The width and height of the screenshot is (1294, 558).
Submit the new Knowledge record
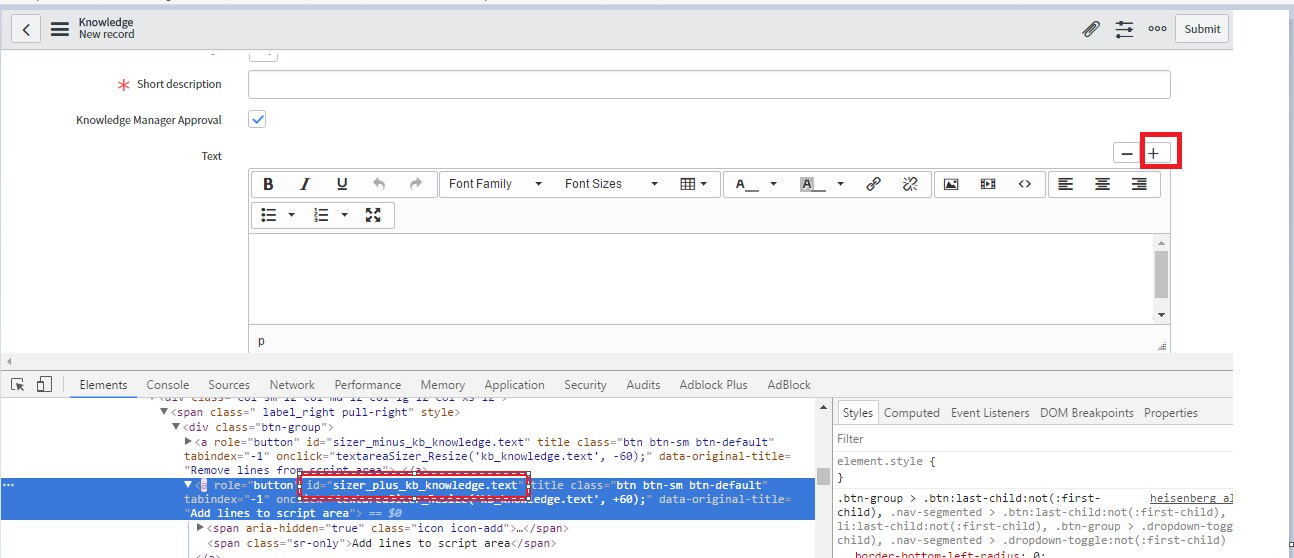click(1202, 29)
